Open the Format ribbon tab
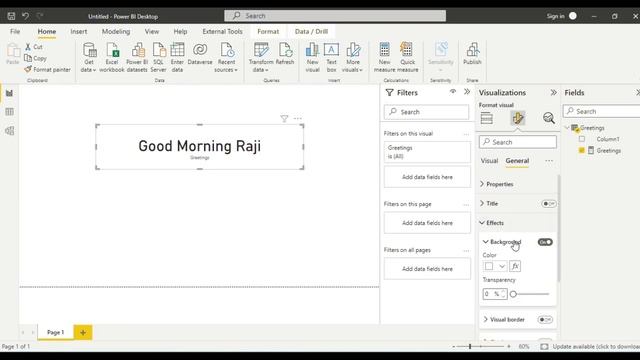Viewport: 640px width, 360px height. (x=268, y=31)
